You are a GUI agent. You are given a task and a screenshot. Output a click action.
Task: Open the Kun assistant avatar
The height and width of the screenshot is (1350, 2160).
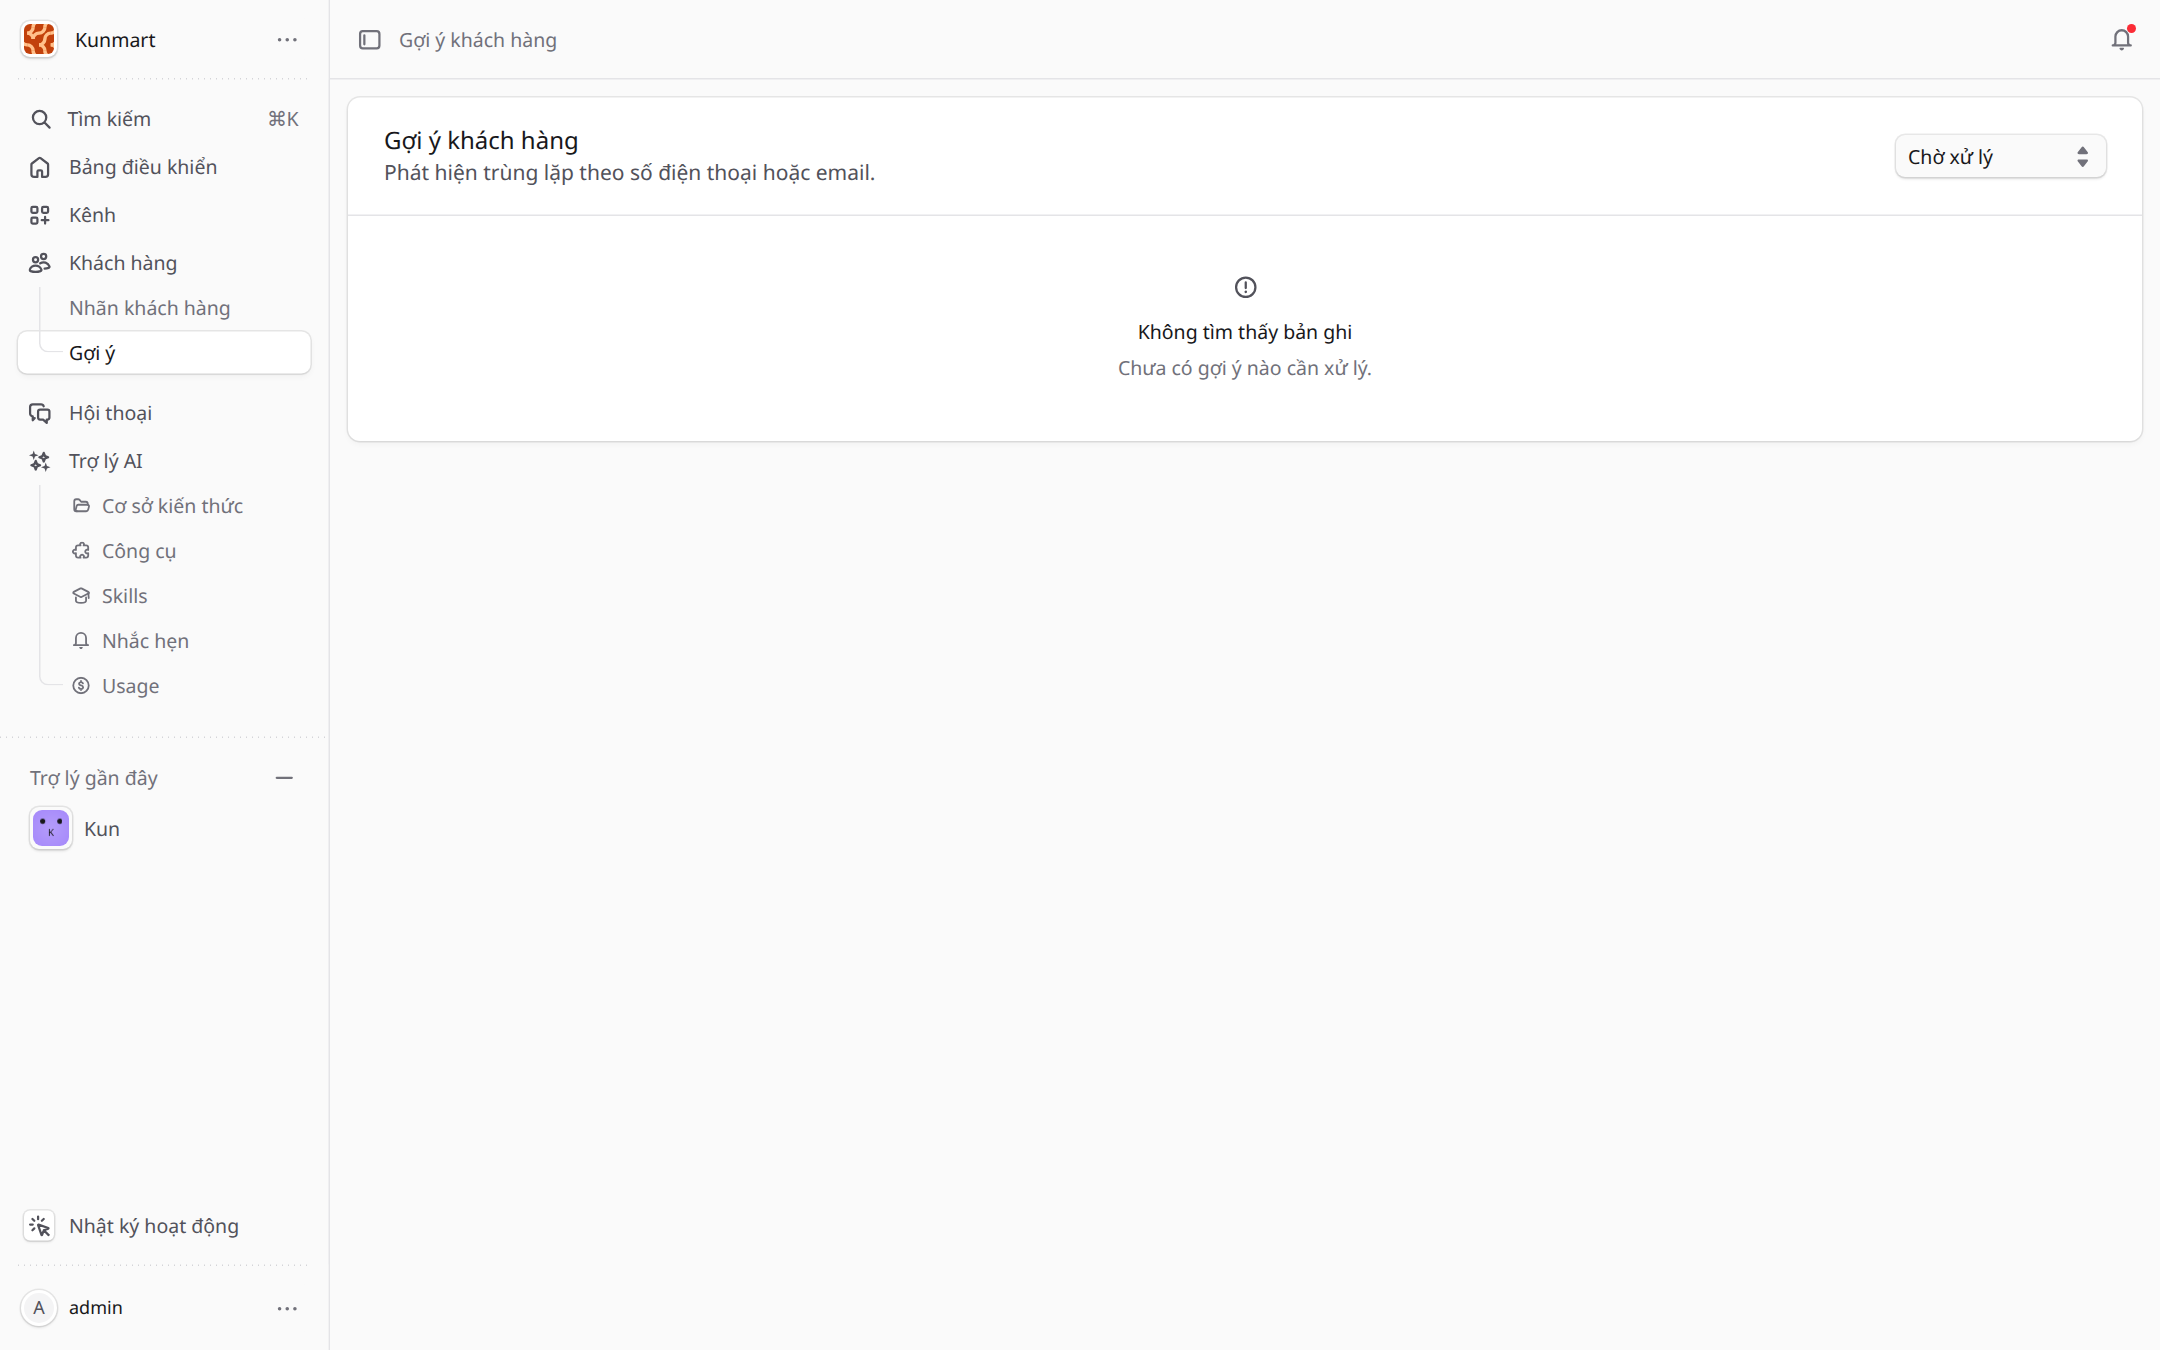51,829
